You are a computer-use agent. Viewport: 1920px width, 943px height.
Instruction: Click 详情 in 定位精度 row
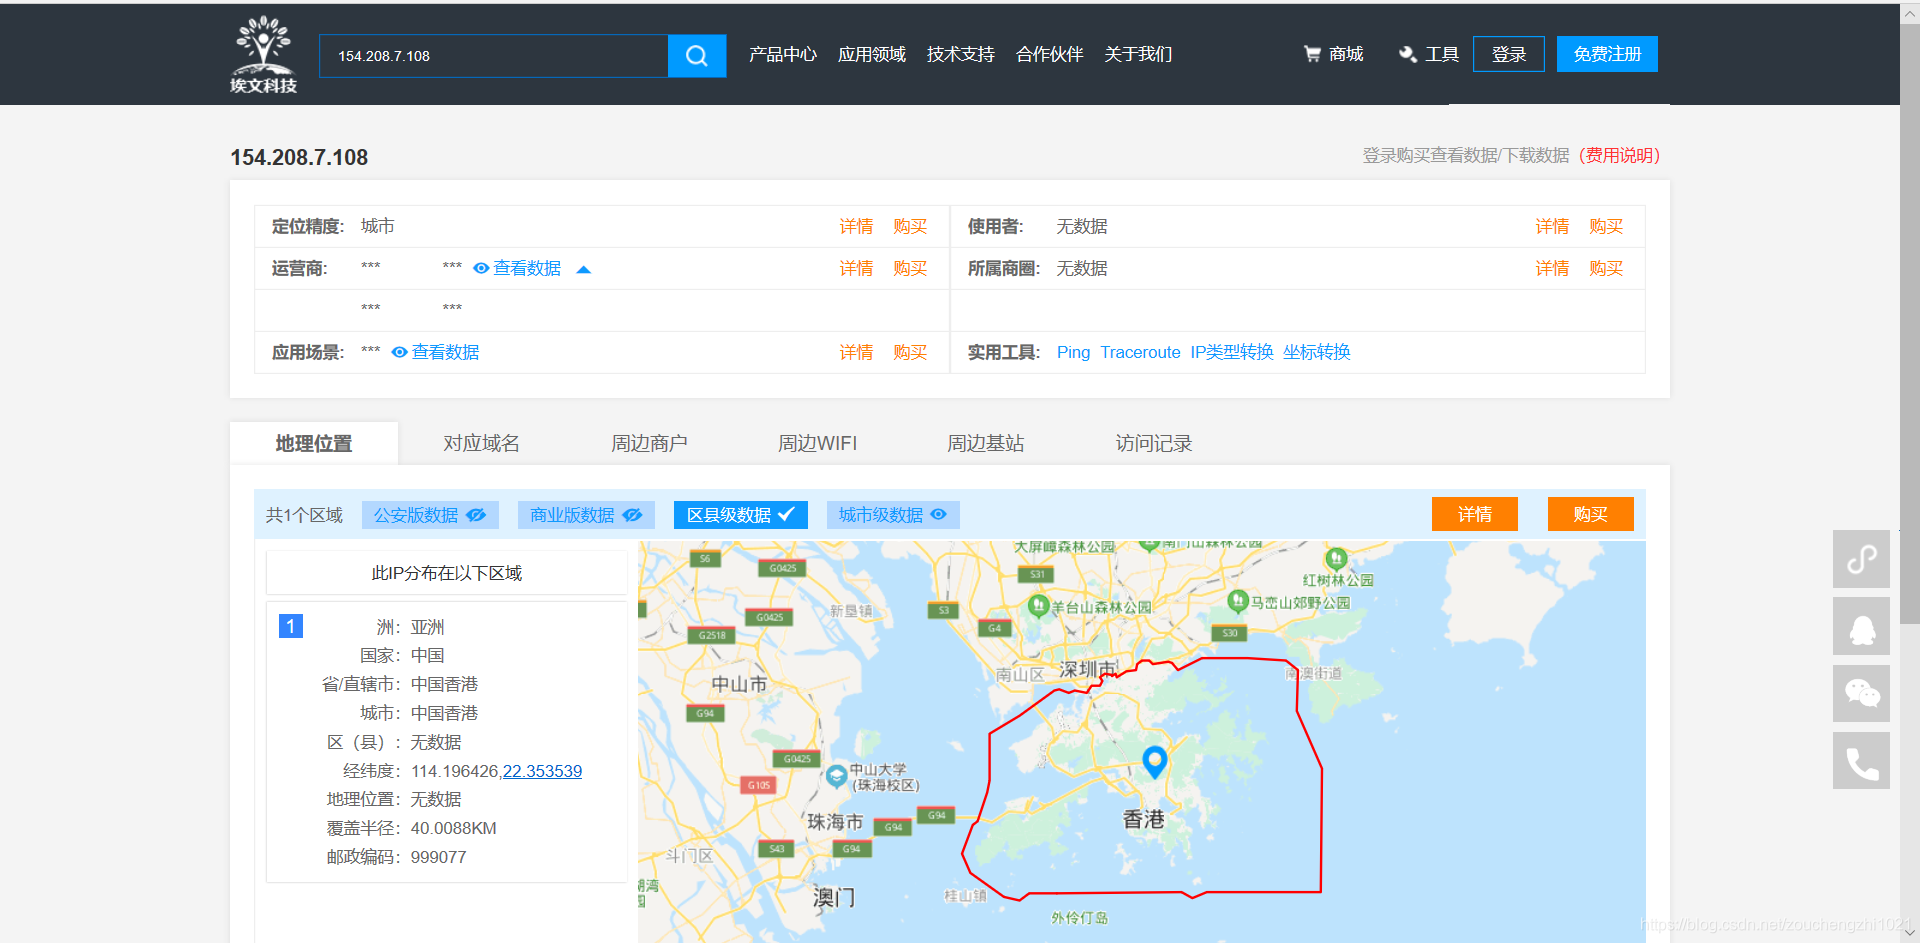pyautogui.click(x=856, y=226)
